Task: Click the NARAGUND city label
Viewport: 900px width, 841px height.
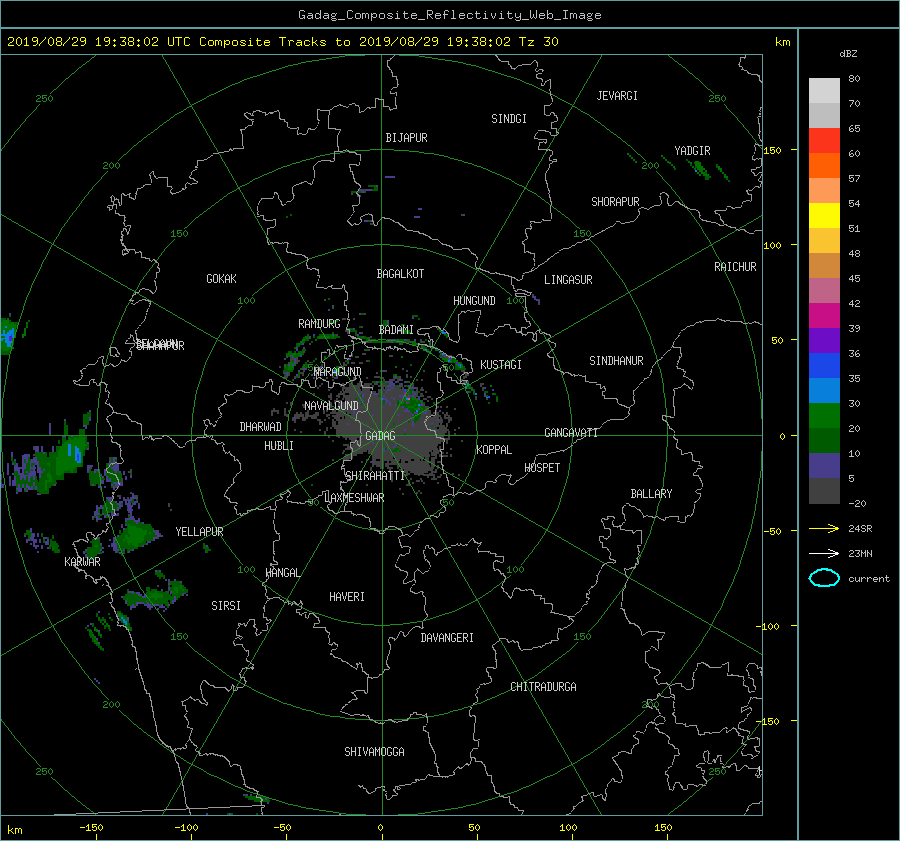Action: 338,372
